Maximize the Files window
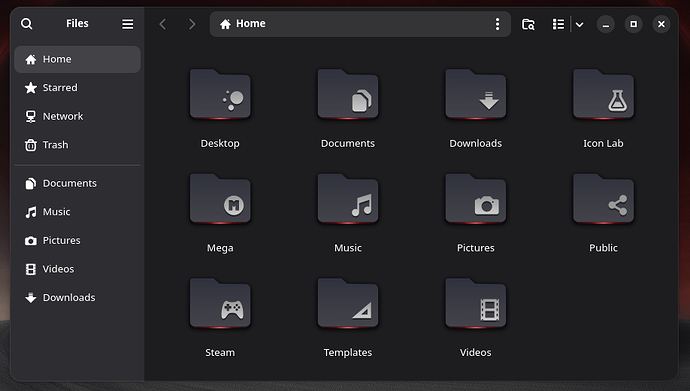690x391 pixels. (x=633, y=24)
